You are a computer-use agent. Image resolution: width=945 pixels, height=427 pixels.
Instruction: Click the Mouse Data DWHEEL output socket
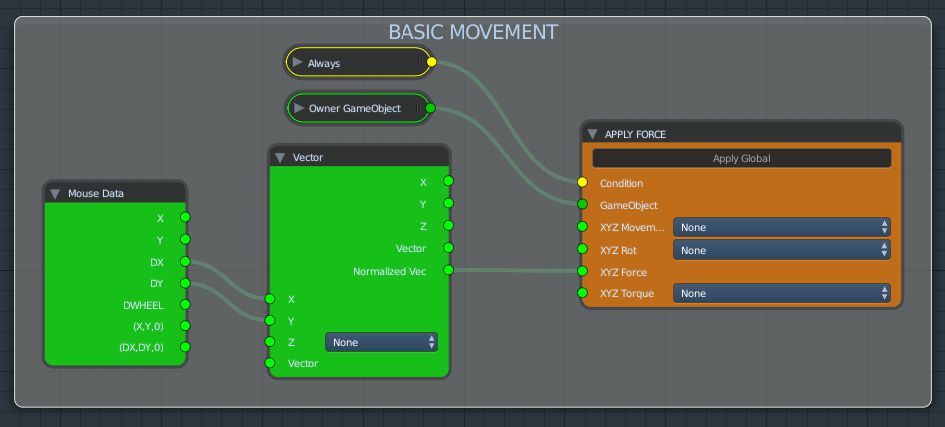tap(185, 305)
